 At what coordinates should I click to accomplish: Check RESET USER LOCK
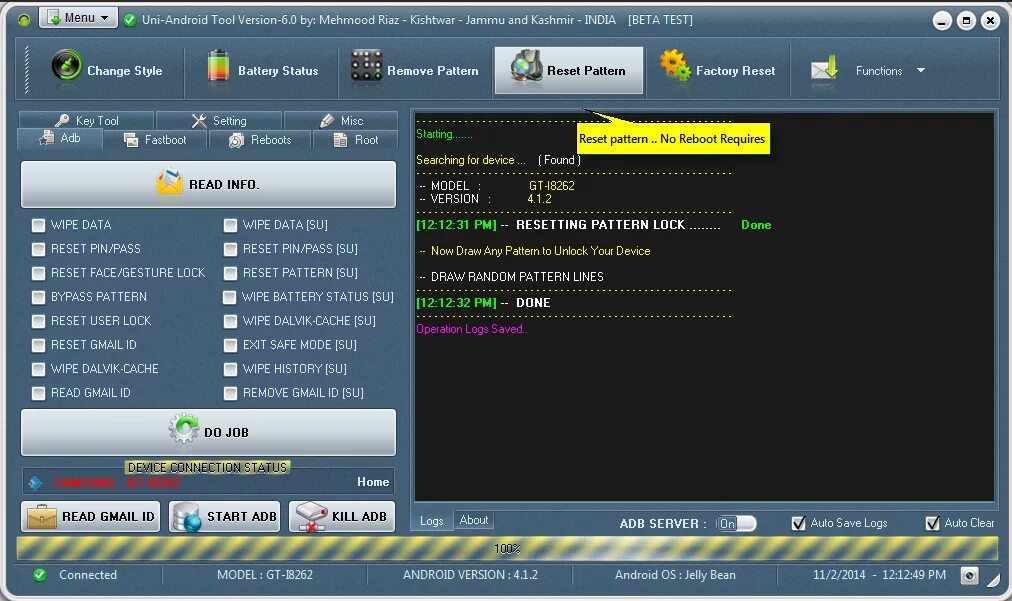[x=39, y=321]
